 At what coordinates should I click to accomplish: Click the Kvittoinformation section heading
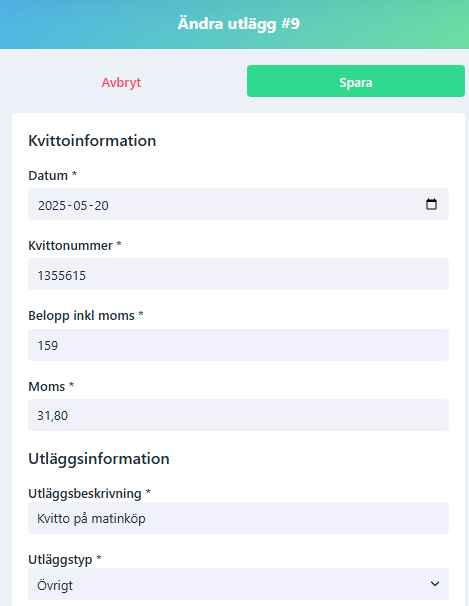(92, 141)
